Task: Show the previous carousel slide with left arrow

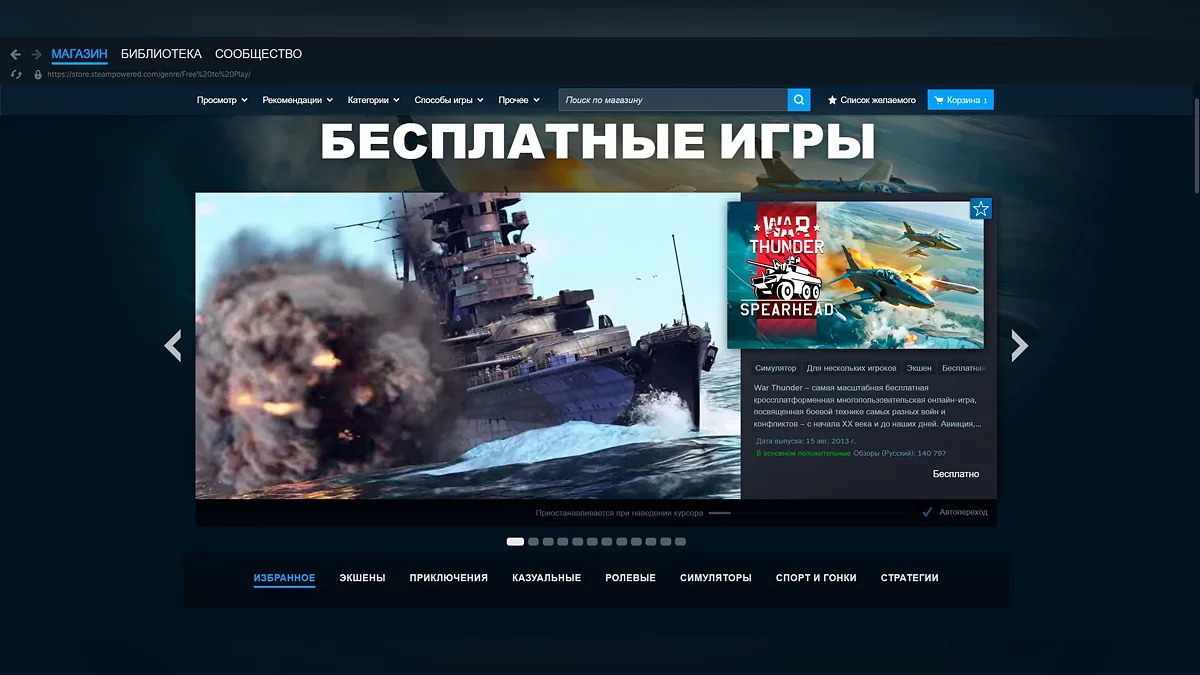Action: [173, 345]
